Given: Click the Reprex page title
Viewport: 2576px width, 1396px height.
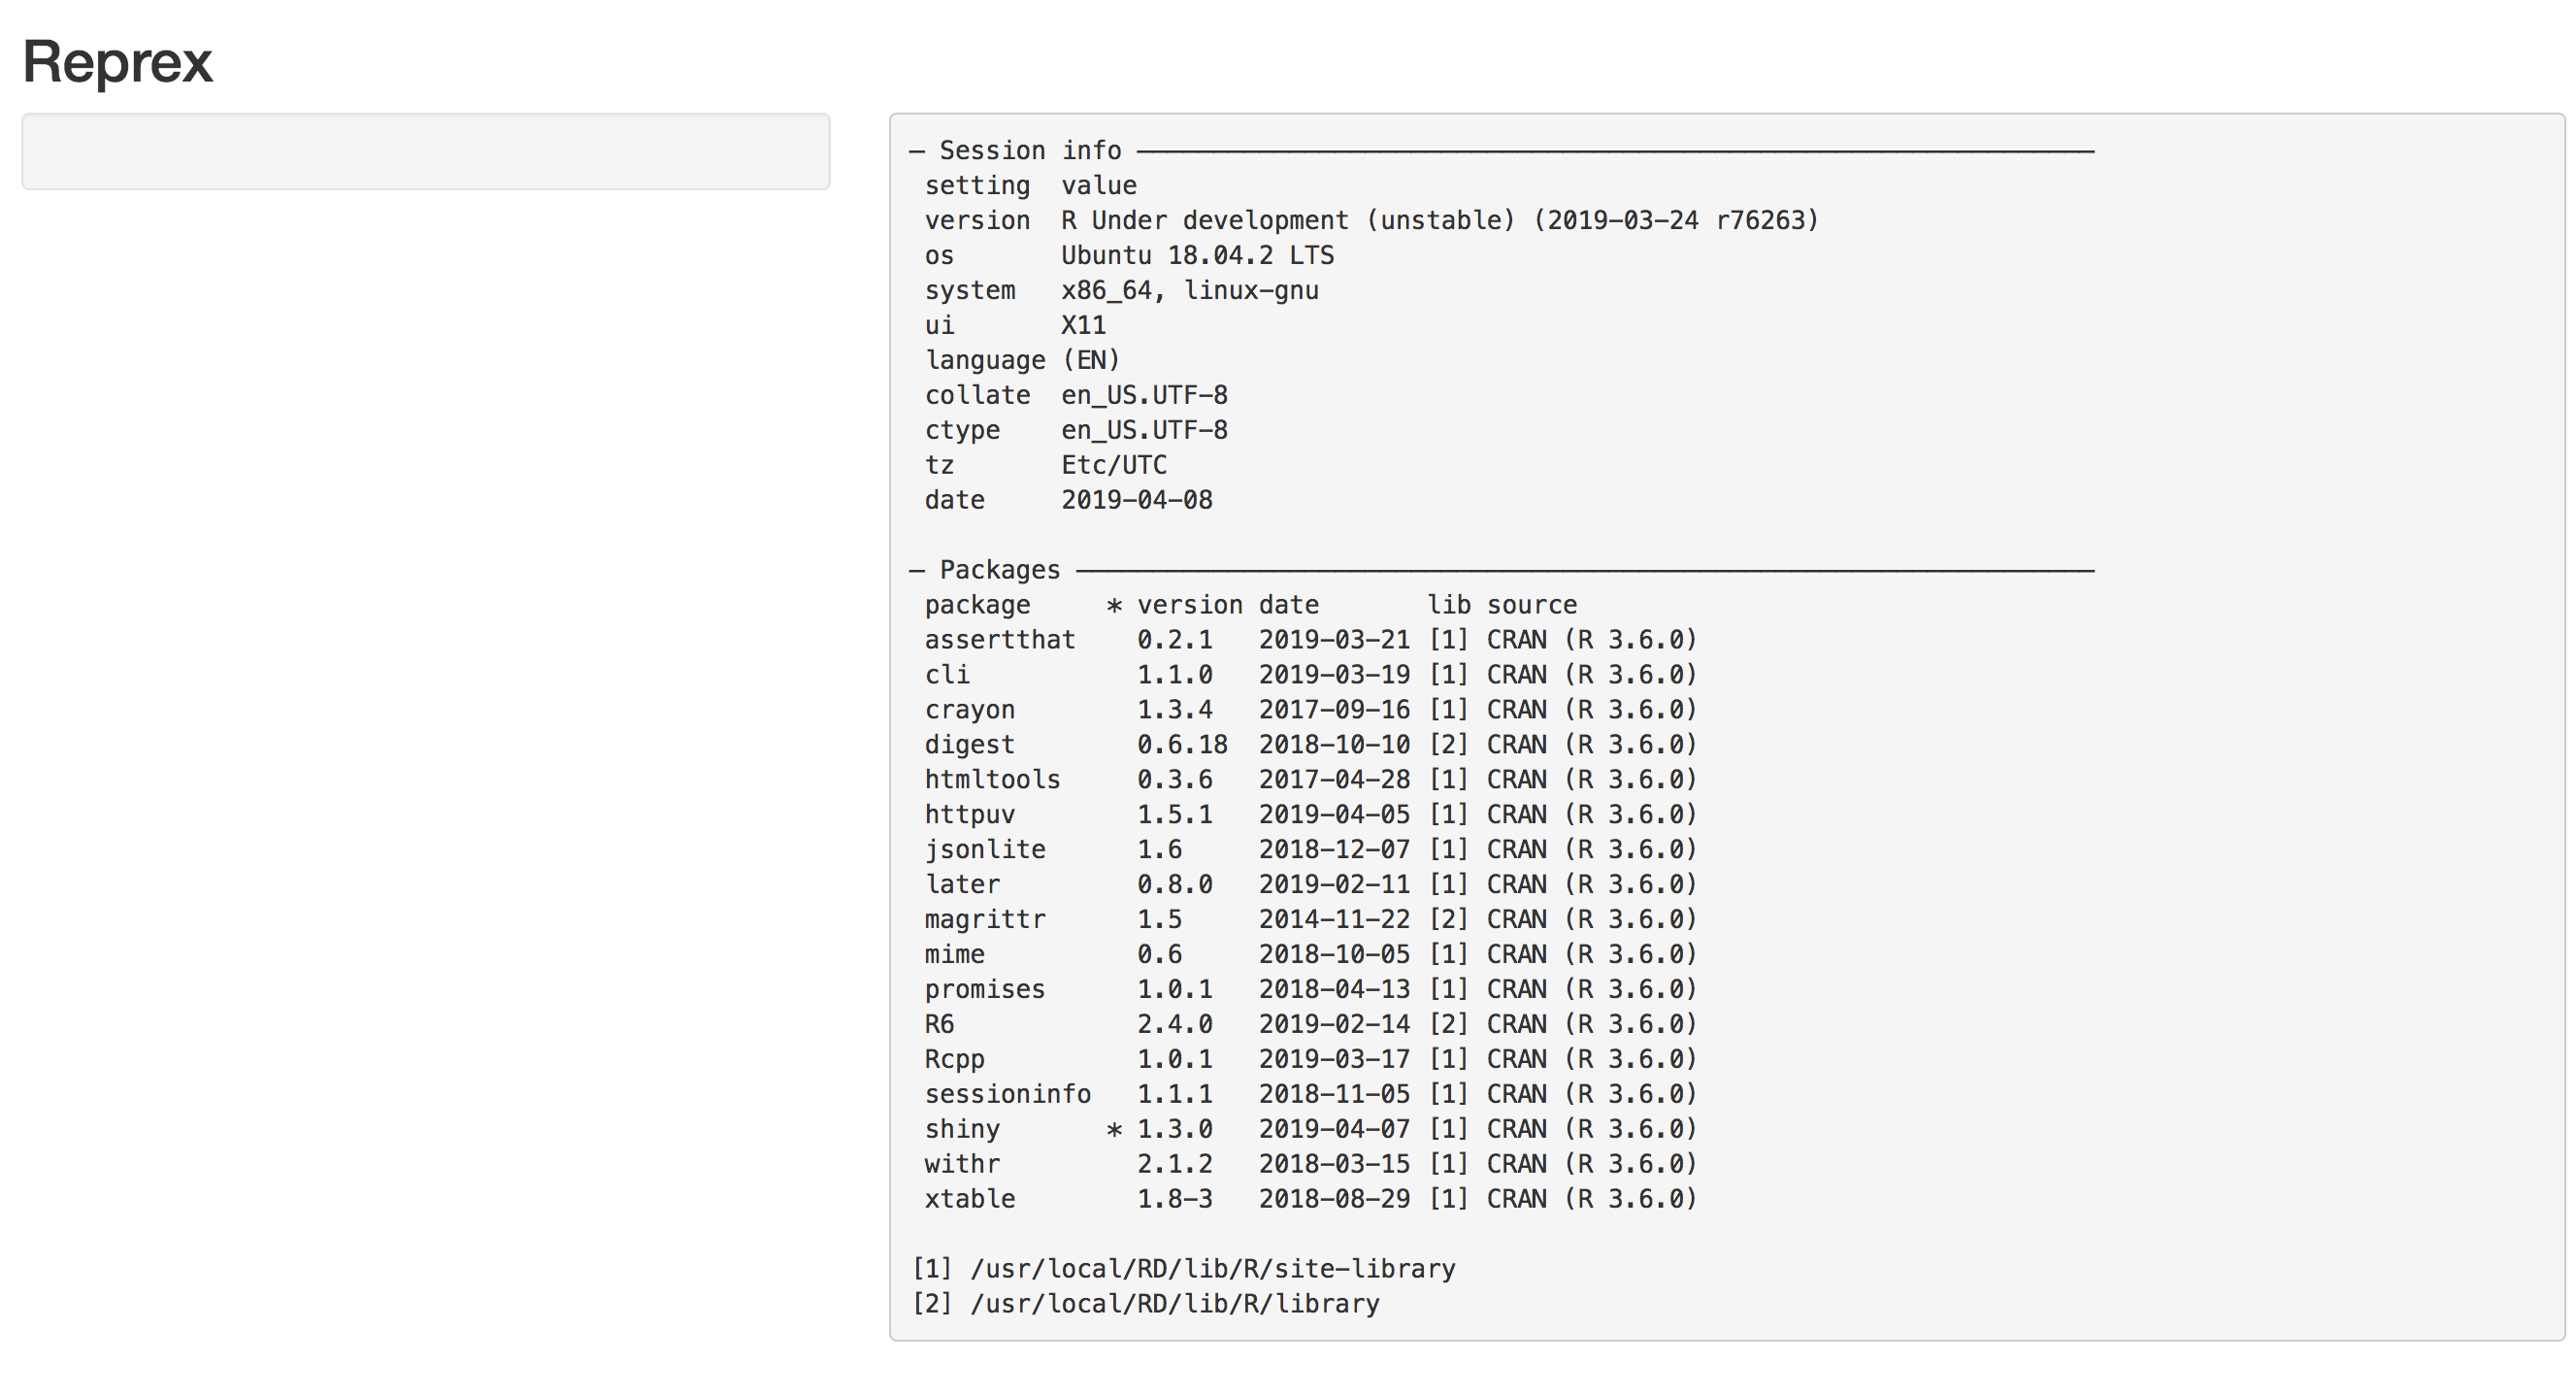Looking at the screenshot, I should (117, 62).
